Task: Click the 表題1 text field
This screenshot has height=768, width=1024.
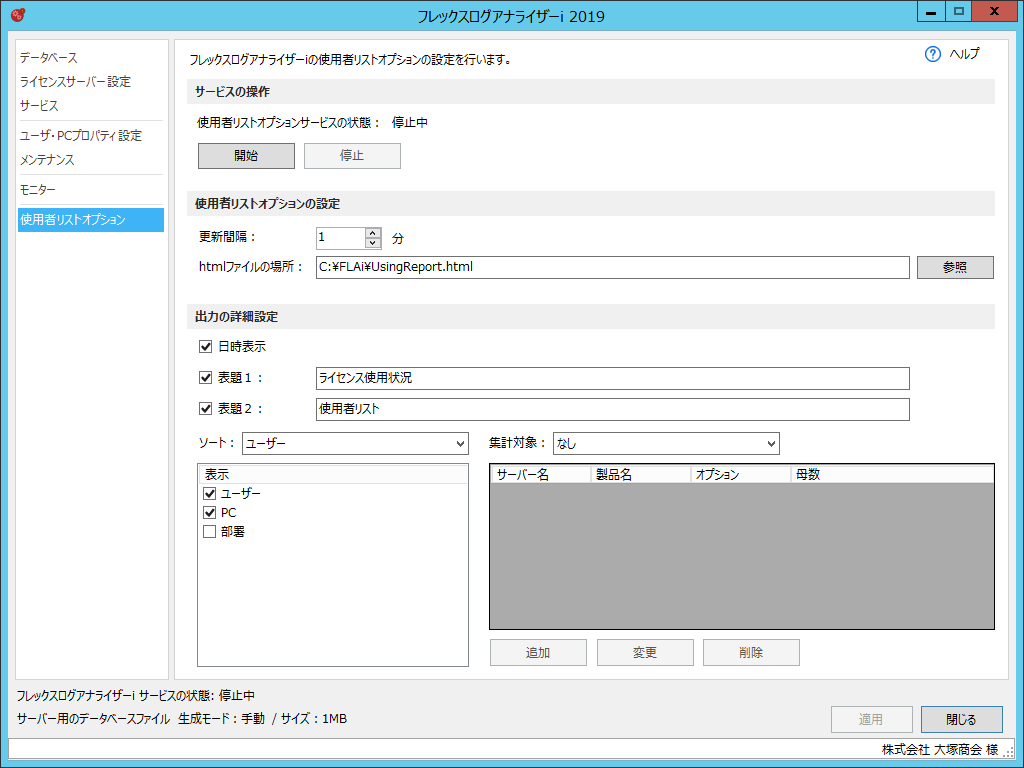Action: [613, 378]
